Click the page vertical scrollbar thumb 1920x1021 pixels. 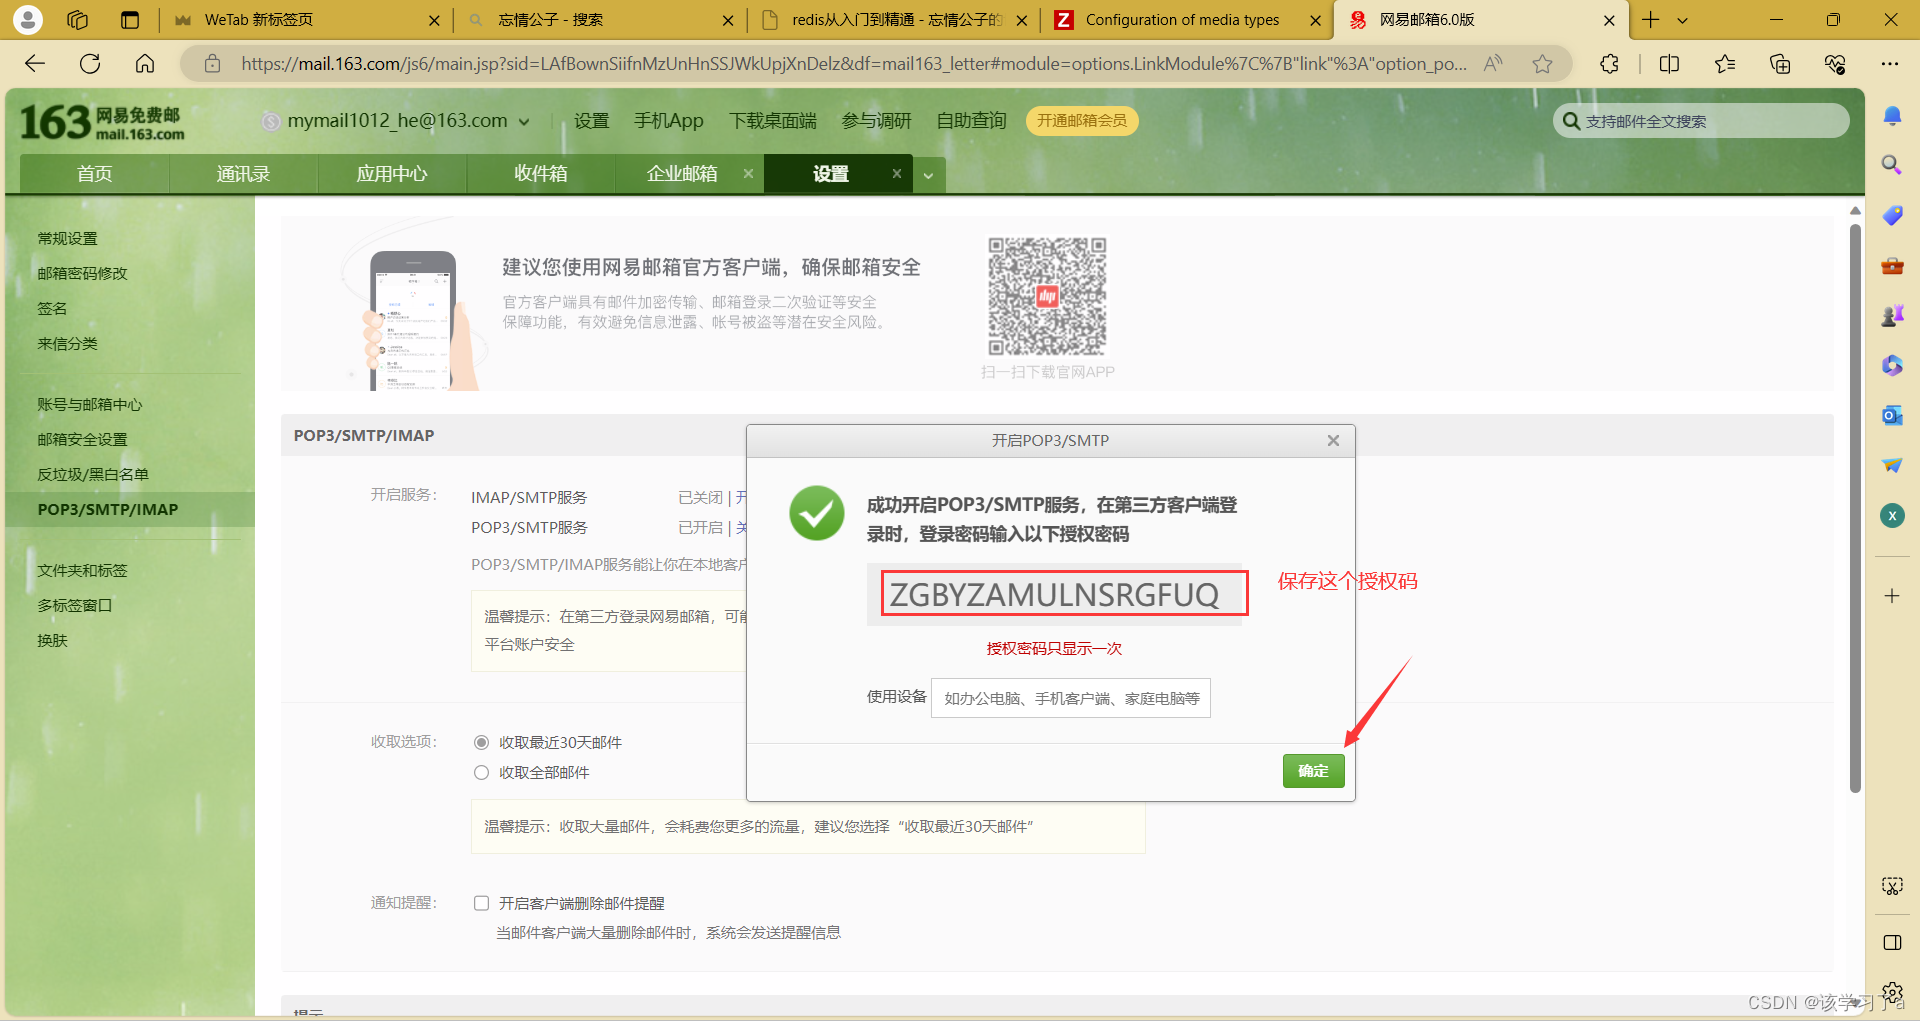coord(1855,508)
